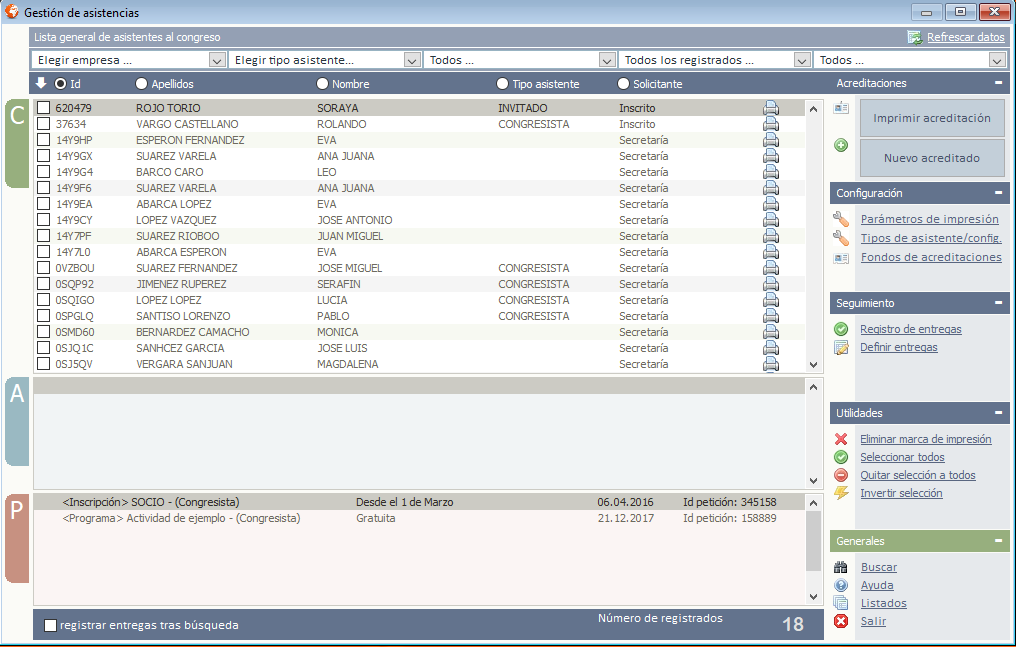Click the lightning icon for Invertir selección
Image resolution: width=1016 pixels, height=647 pixels.
[x=841, y=493]
